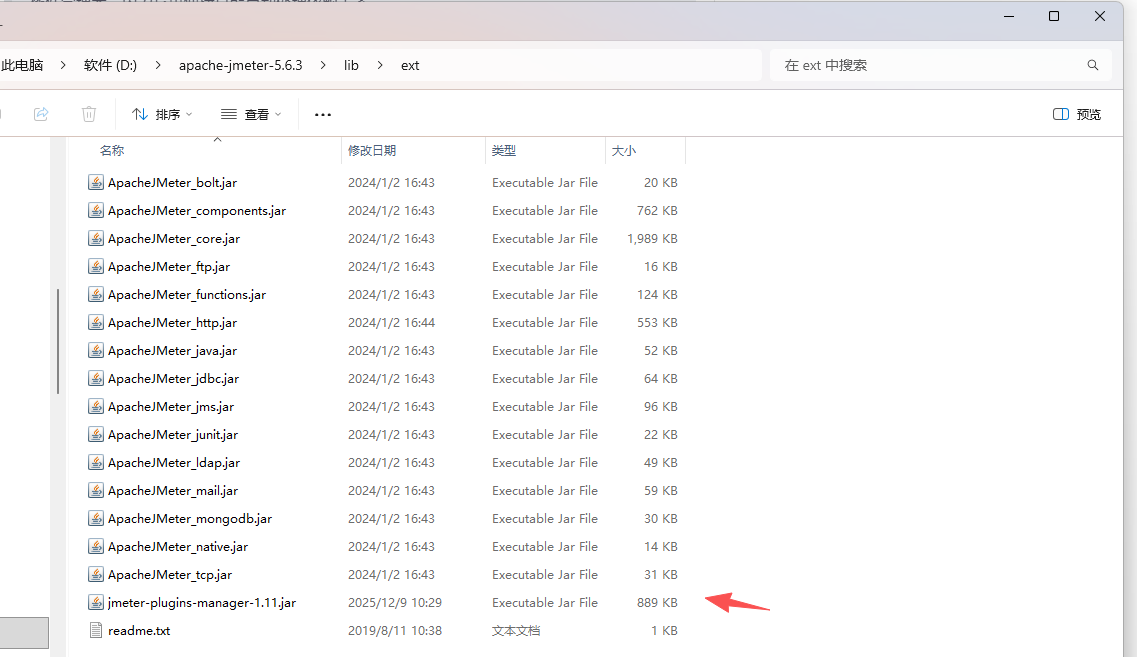This screenshot has width=1137, height=657.
Task: Select the ApacheJMeter_jms.jar file icon
Action: [96, 406]
